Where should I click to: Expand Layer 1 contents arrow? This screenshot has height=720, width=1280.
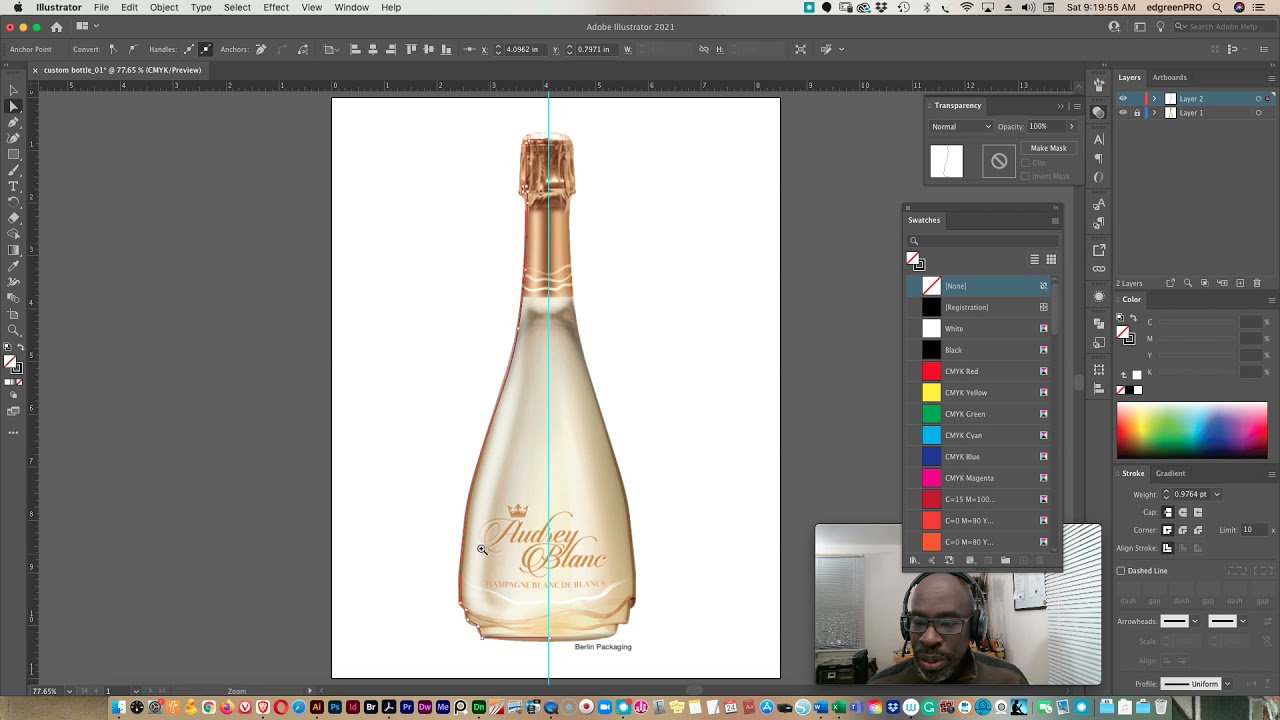[x=1154, y=113]
